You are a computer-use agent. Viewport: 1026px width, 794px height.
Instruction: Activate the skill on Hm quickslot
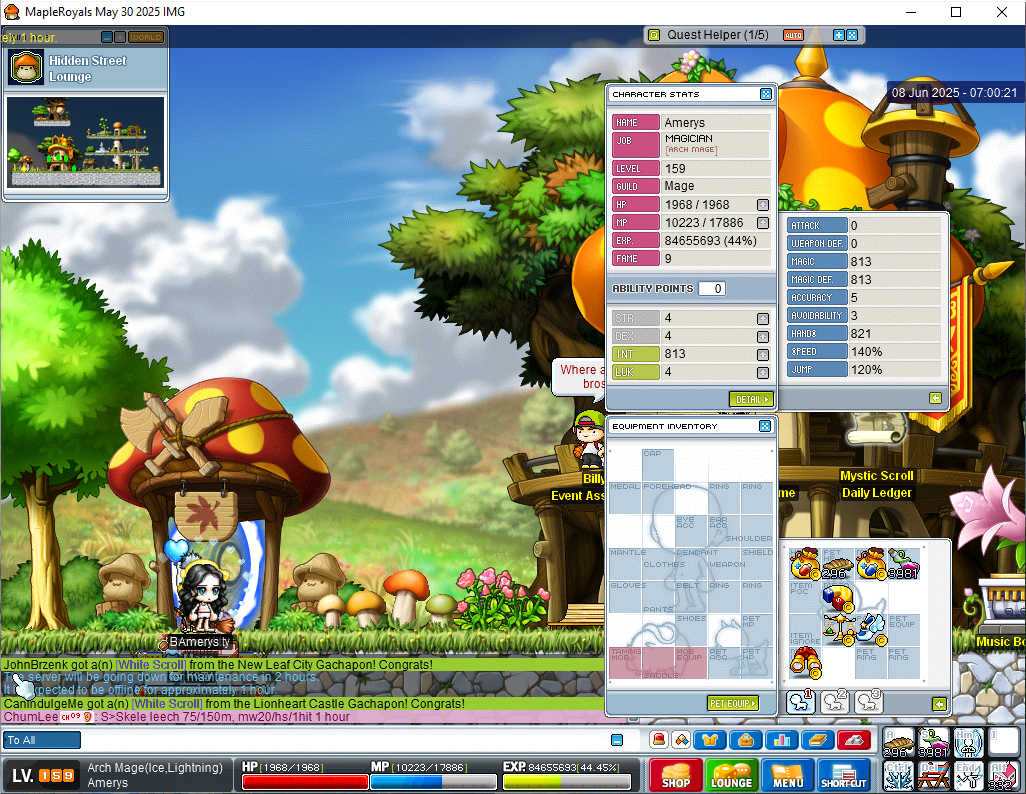968,744
